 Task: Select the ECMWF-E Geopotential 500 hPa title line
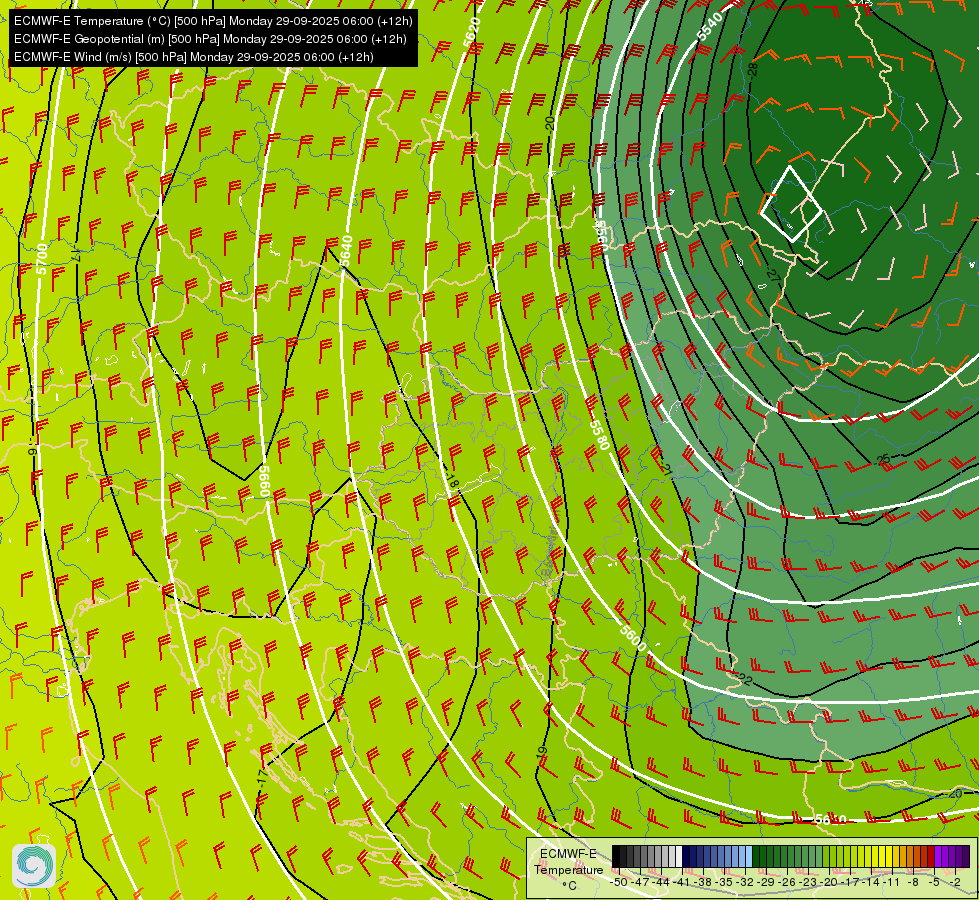tap(210, 39)
